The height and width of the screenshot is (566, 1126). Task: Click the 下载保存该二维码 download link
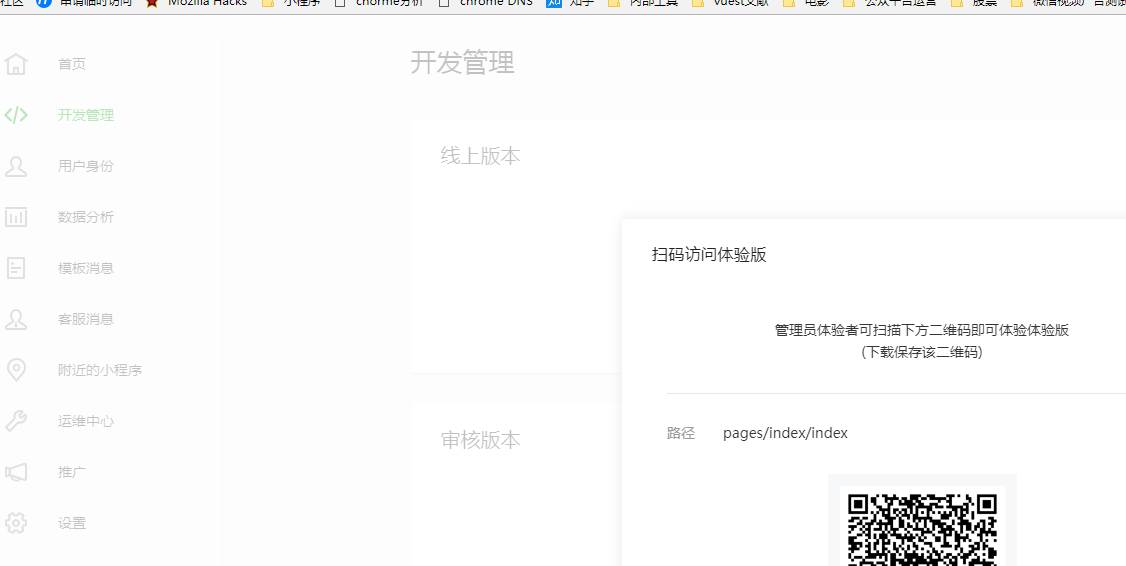click(921, 352)
